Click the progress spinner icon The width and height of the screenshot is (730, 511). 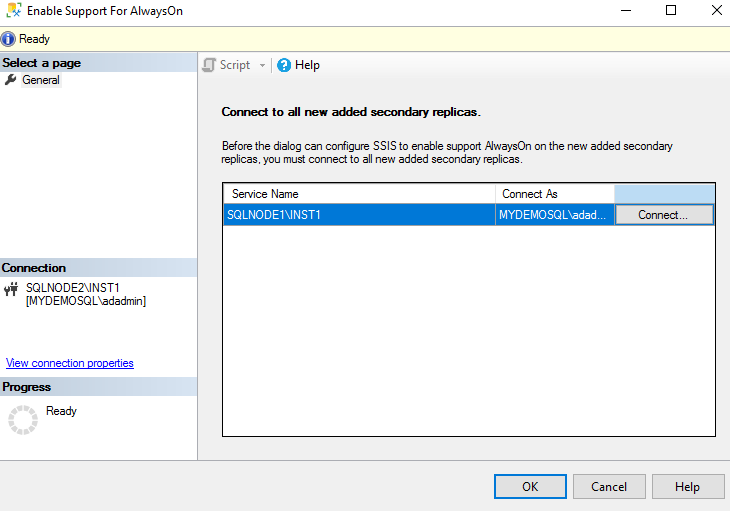[x=22, y=419]
